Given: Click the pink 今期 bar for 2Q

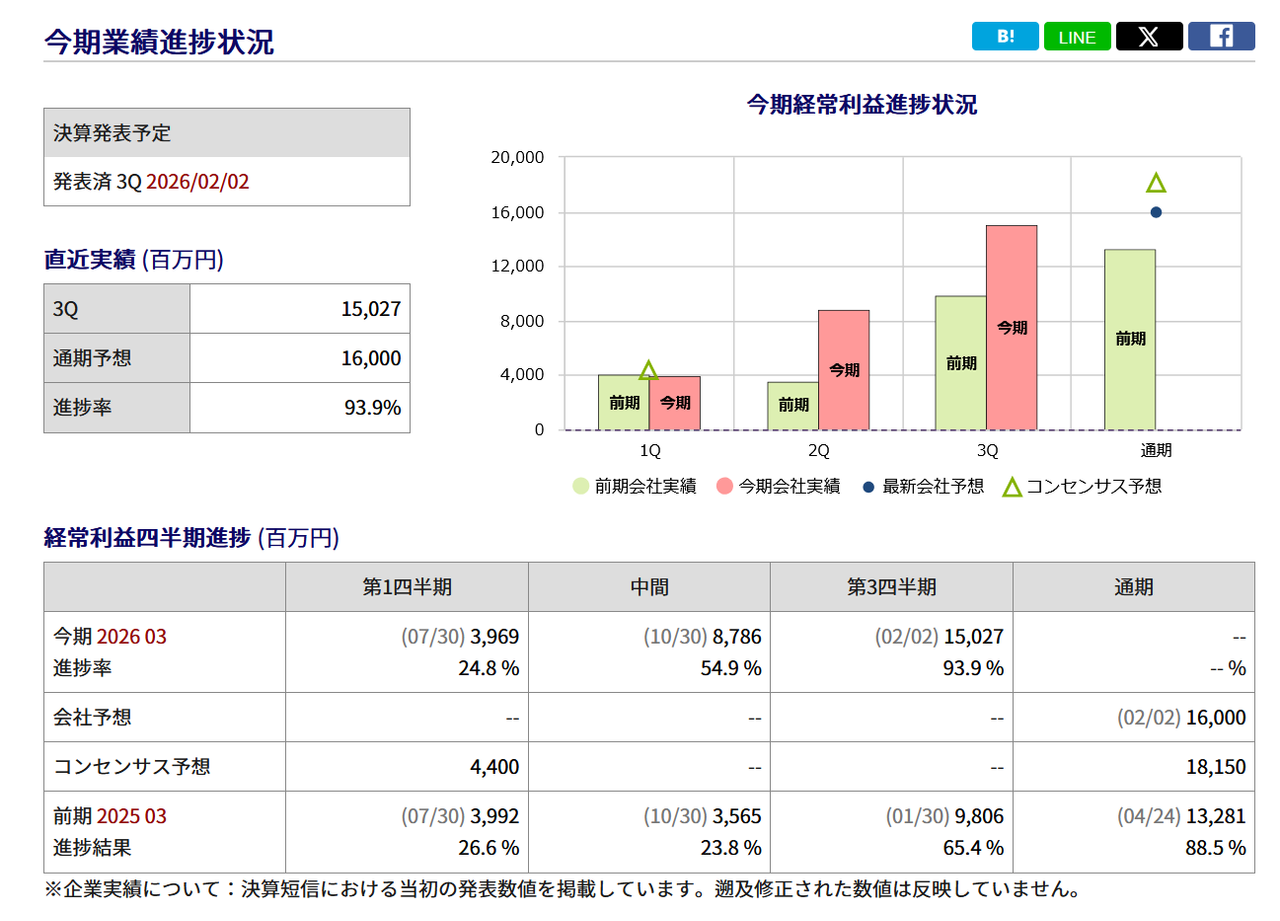Looking at the screenshot, I should (843, 370).
